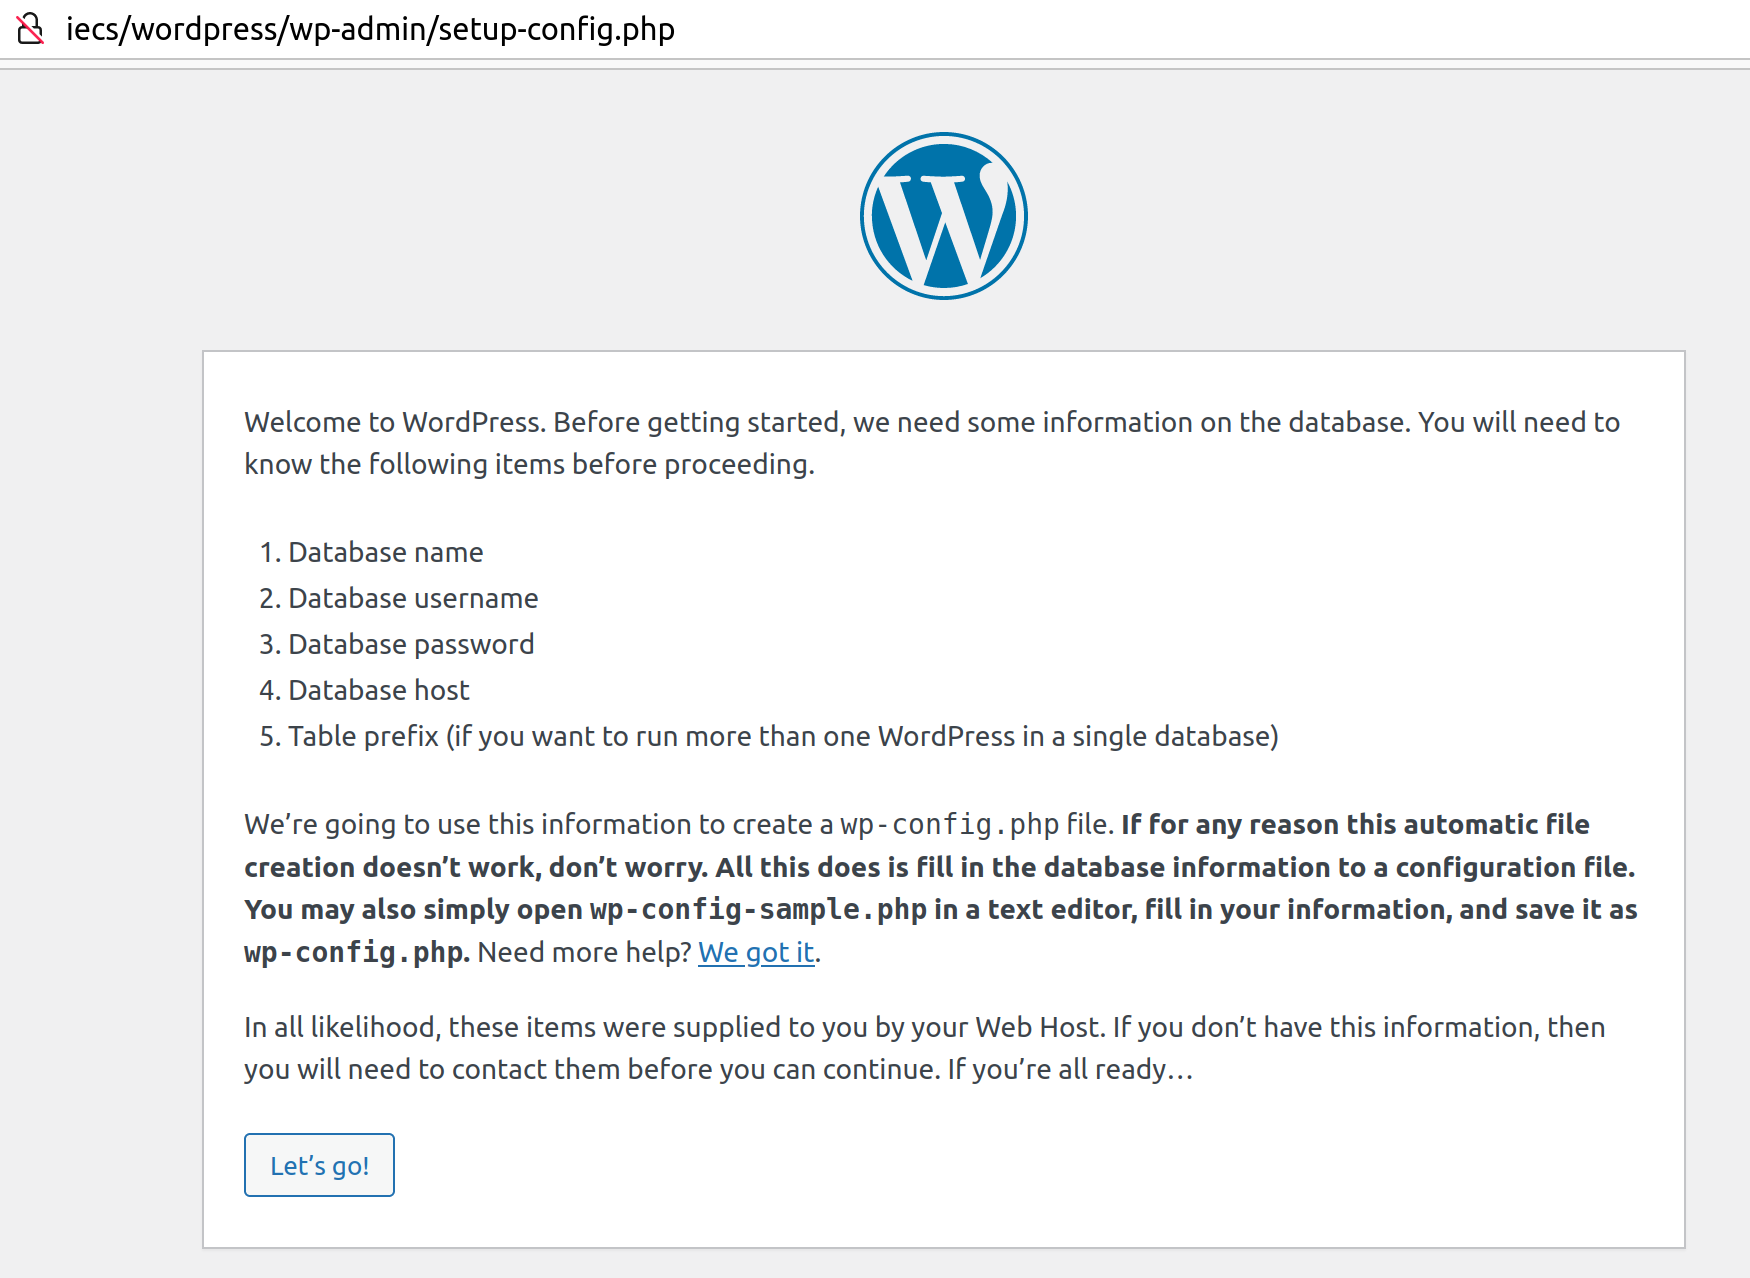Click the "Database username" list item
The height and width of the screenshot is (1278, 1750).
[413, 598]
